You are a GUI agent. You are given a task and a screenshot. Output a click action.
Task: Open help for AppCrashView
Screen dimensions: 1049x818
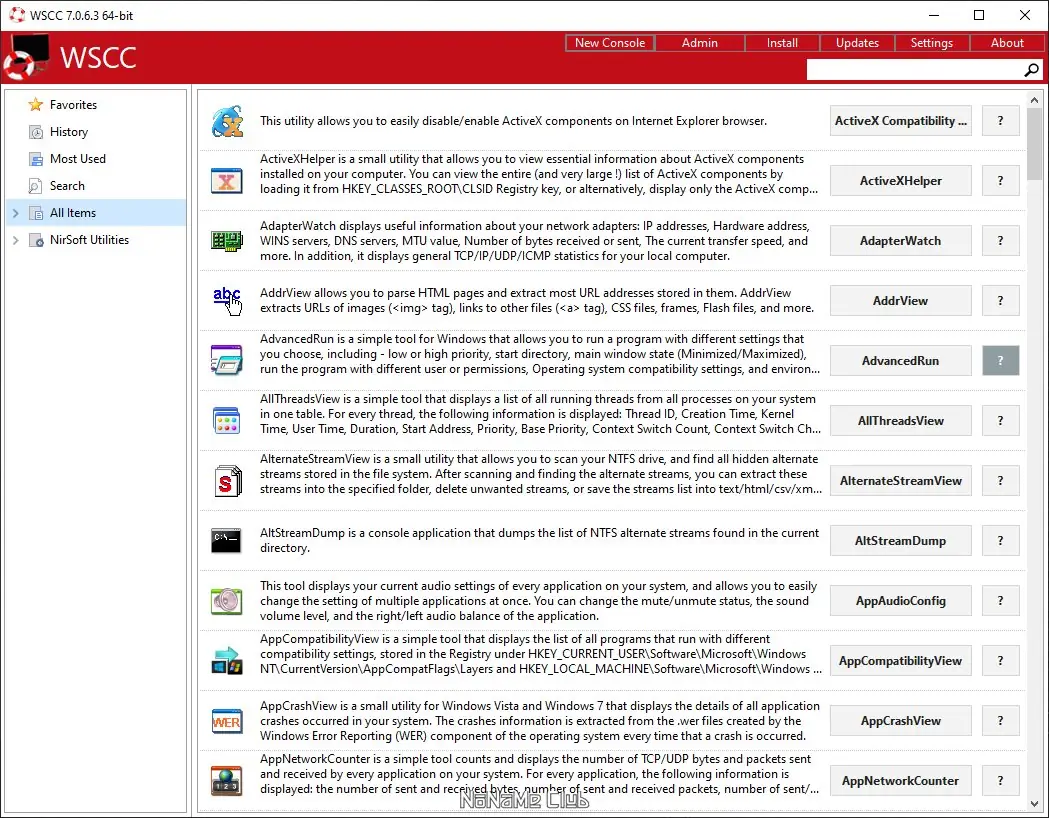[x=1000, y=721]
